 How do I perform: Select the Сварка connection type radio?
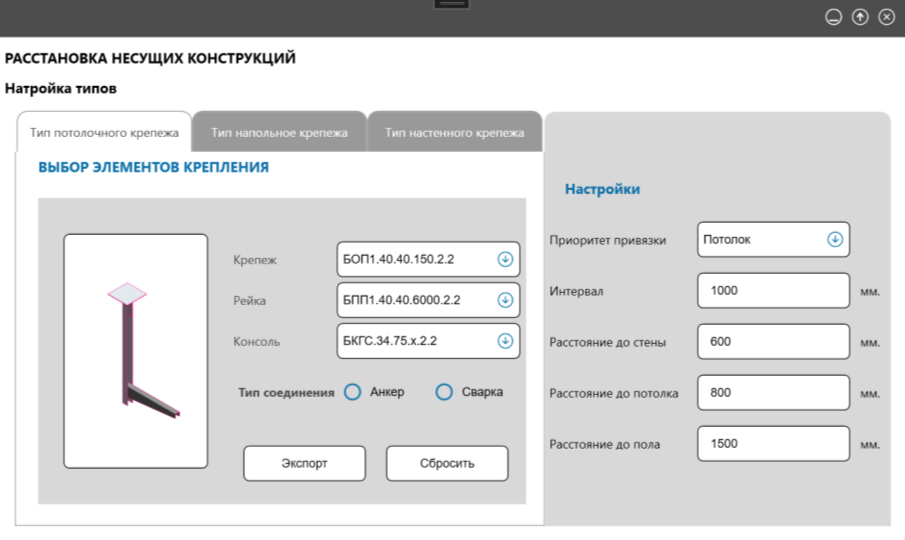[444, 392]
